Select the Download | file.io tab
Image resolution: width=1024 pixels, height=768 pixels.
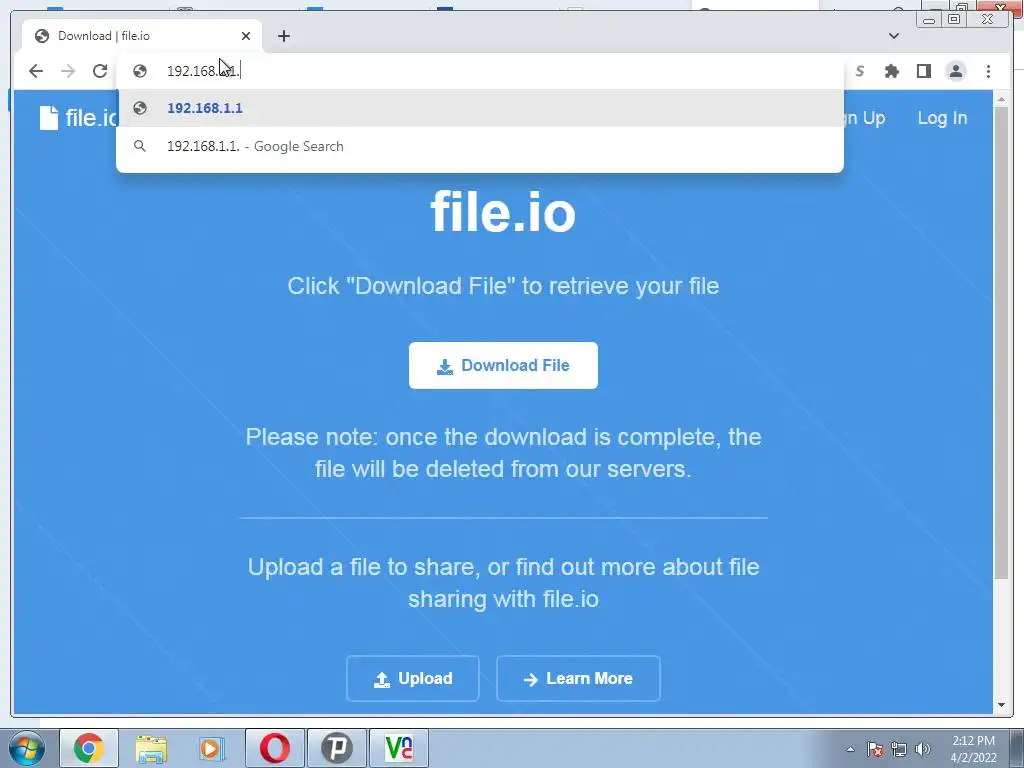(142, 36)
